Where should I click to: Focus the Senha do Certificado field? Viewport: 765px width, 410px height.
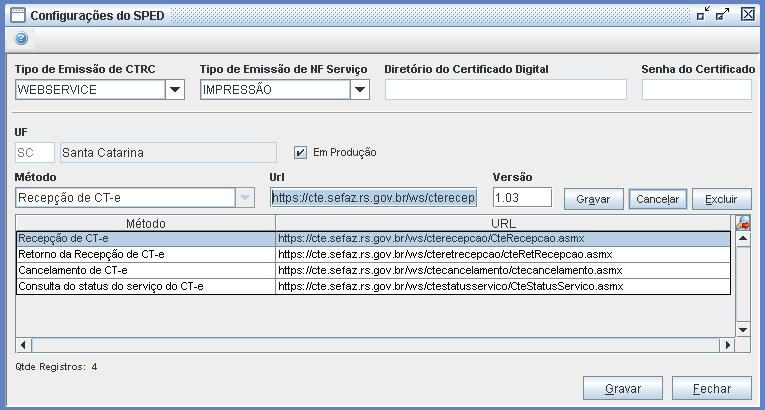[x=697, y=90]
